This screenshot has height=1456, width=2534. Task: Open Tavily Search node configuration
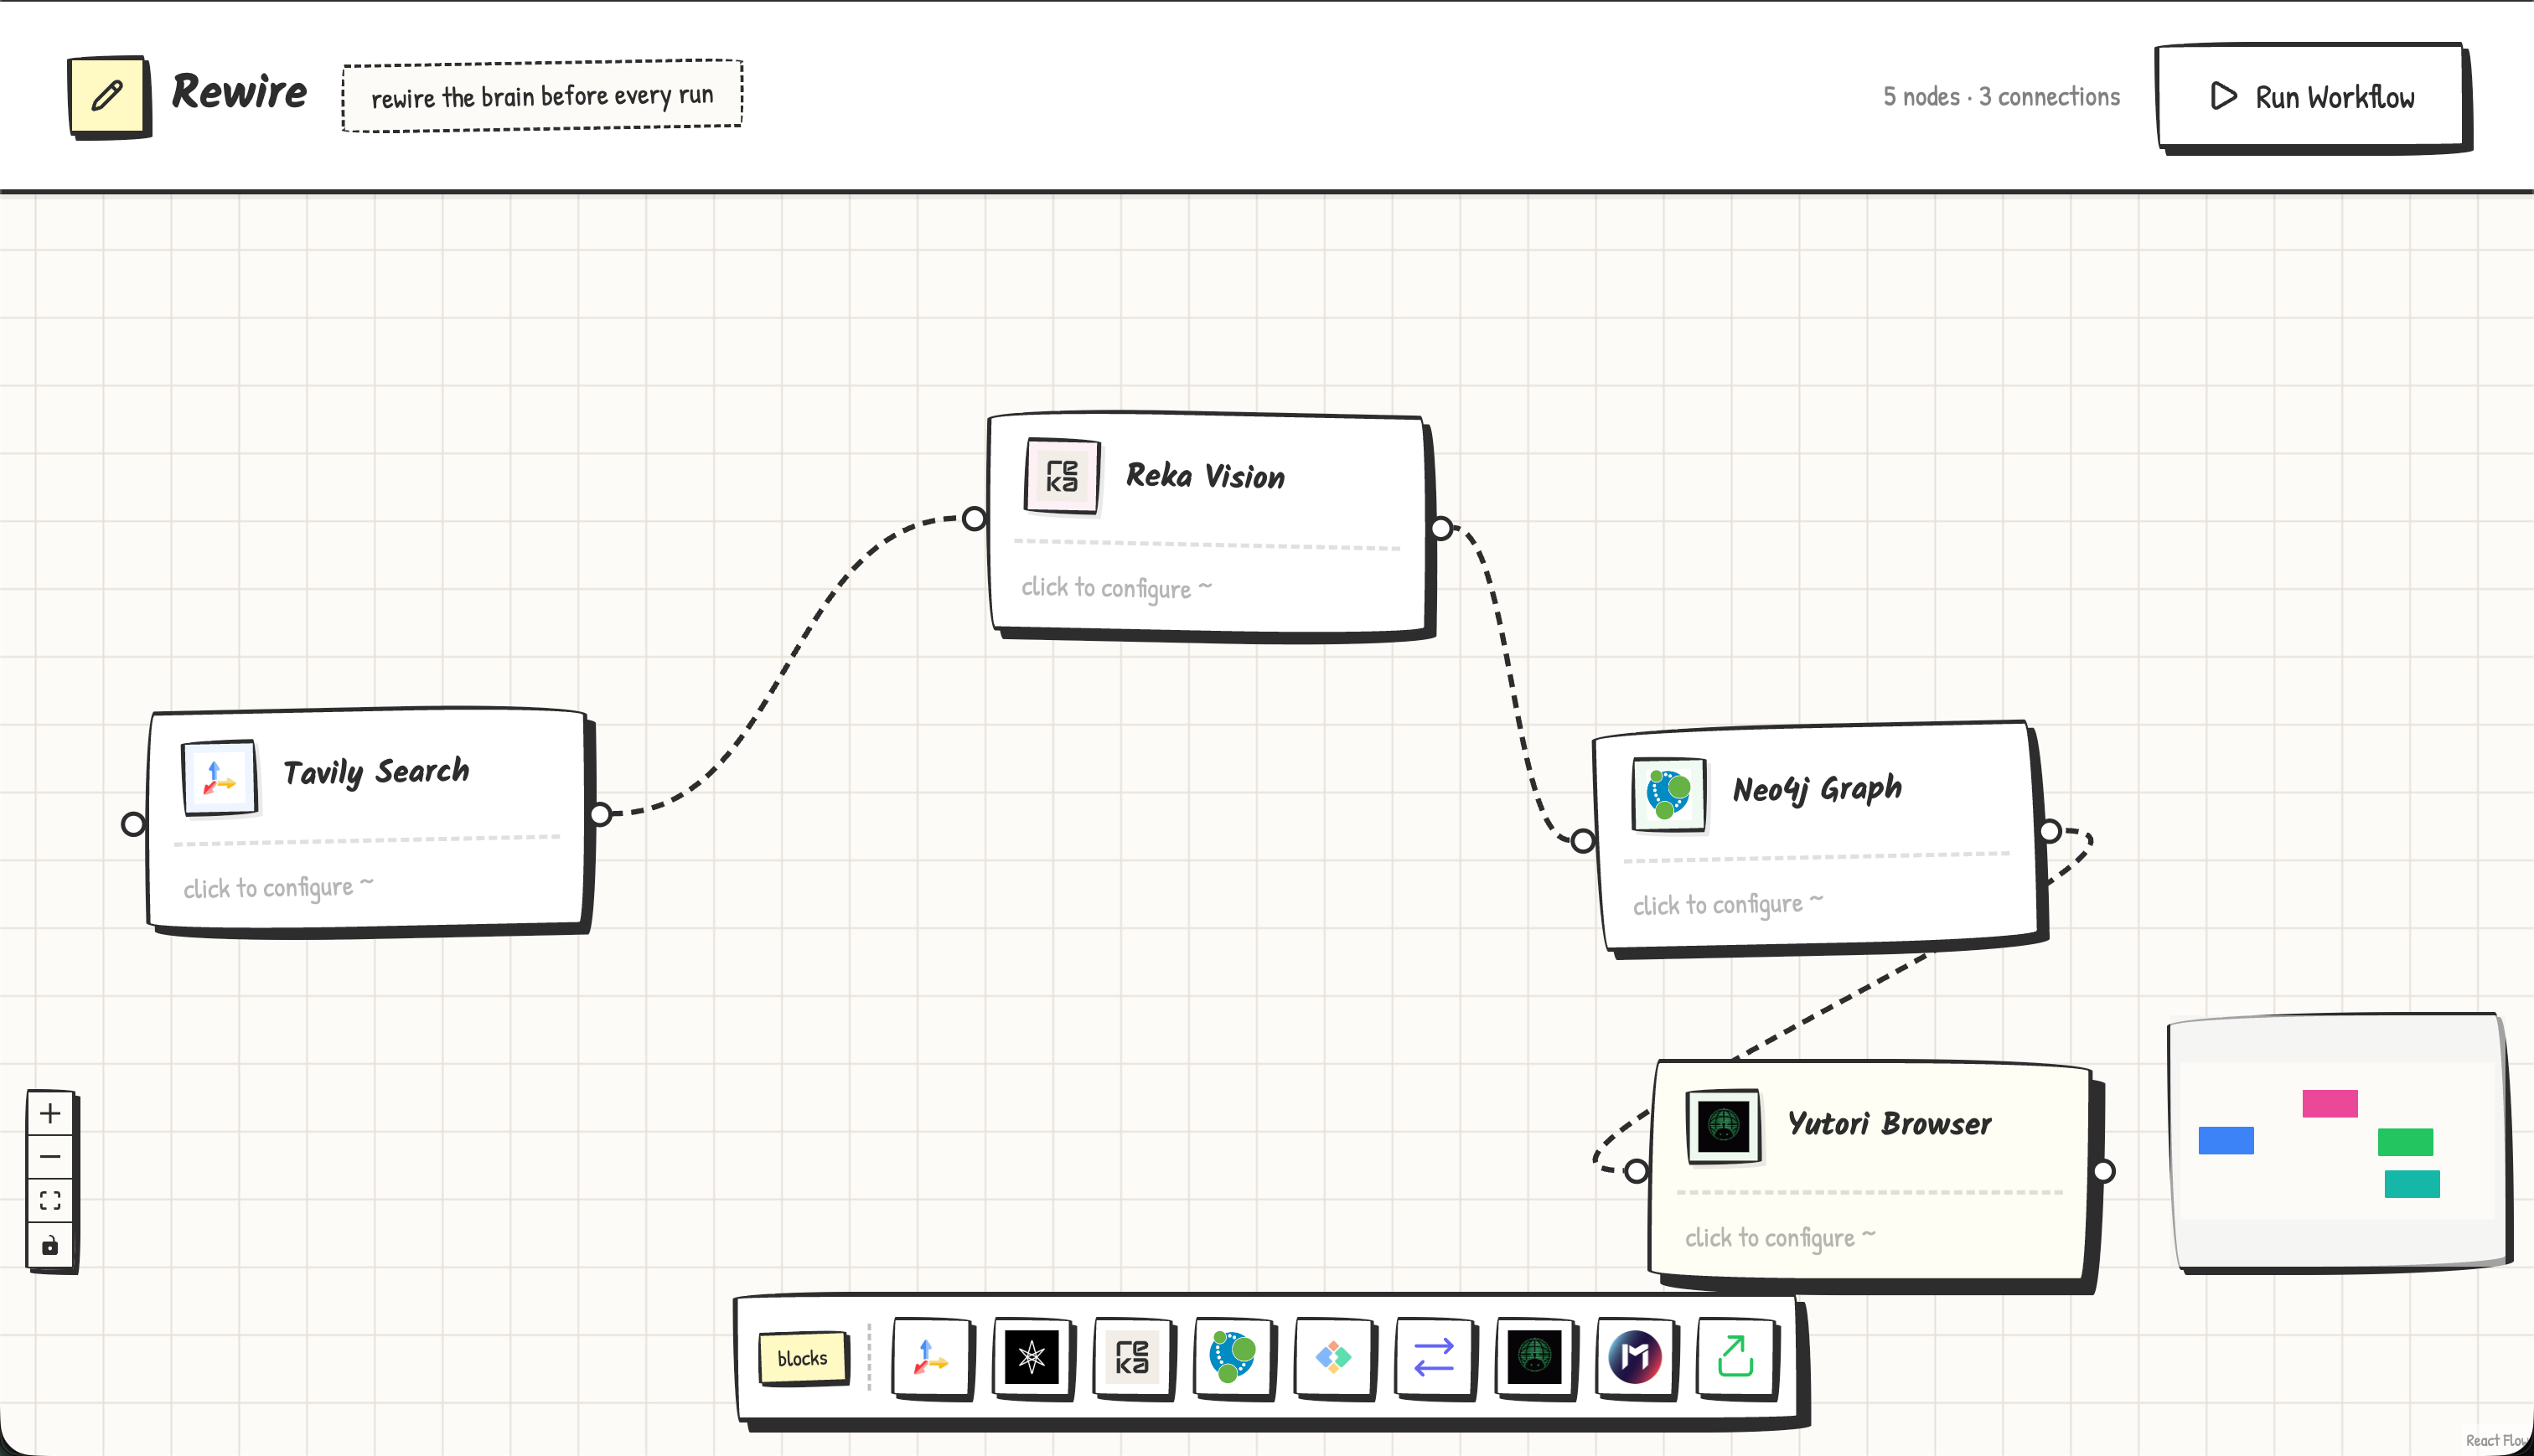(367, 820)
